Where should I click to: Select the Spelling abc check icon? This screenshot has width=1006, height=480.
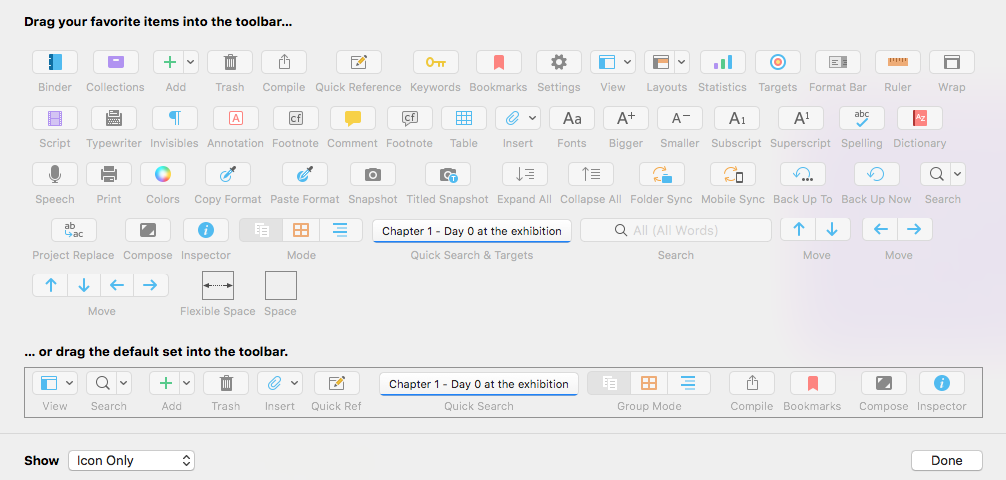(x=862, y=118)
